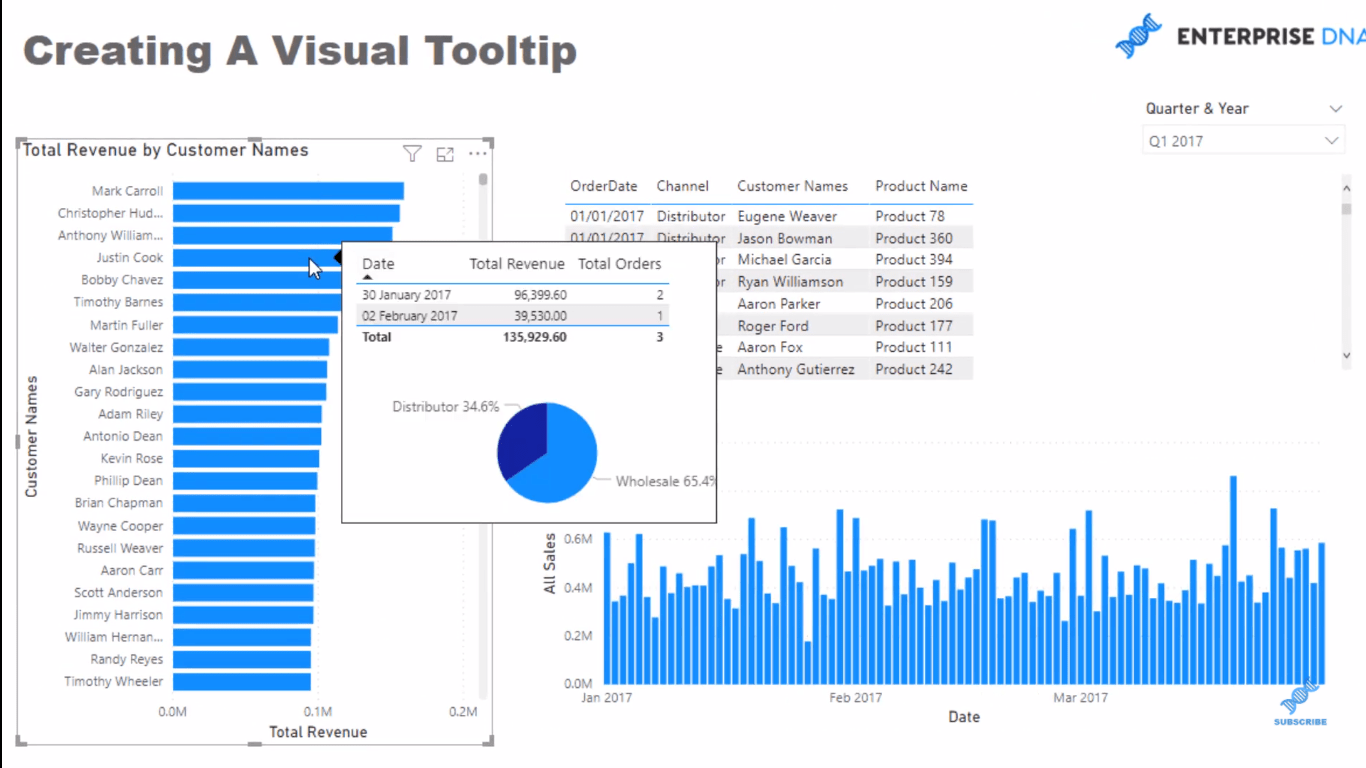Click the Product 78 cell
1366x768 pixels.
910,216
